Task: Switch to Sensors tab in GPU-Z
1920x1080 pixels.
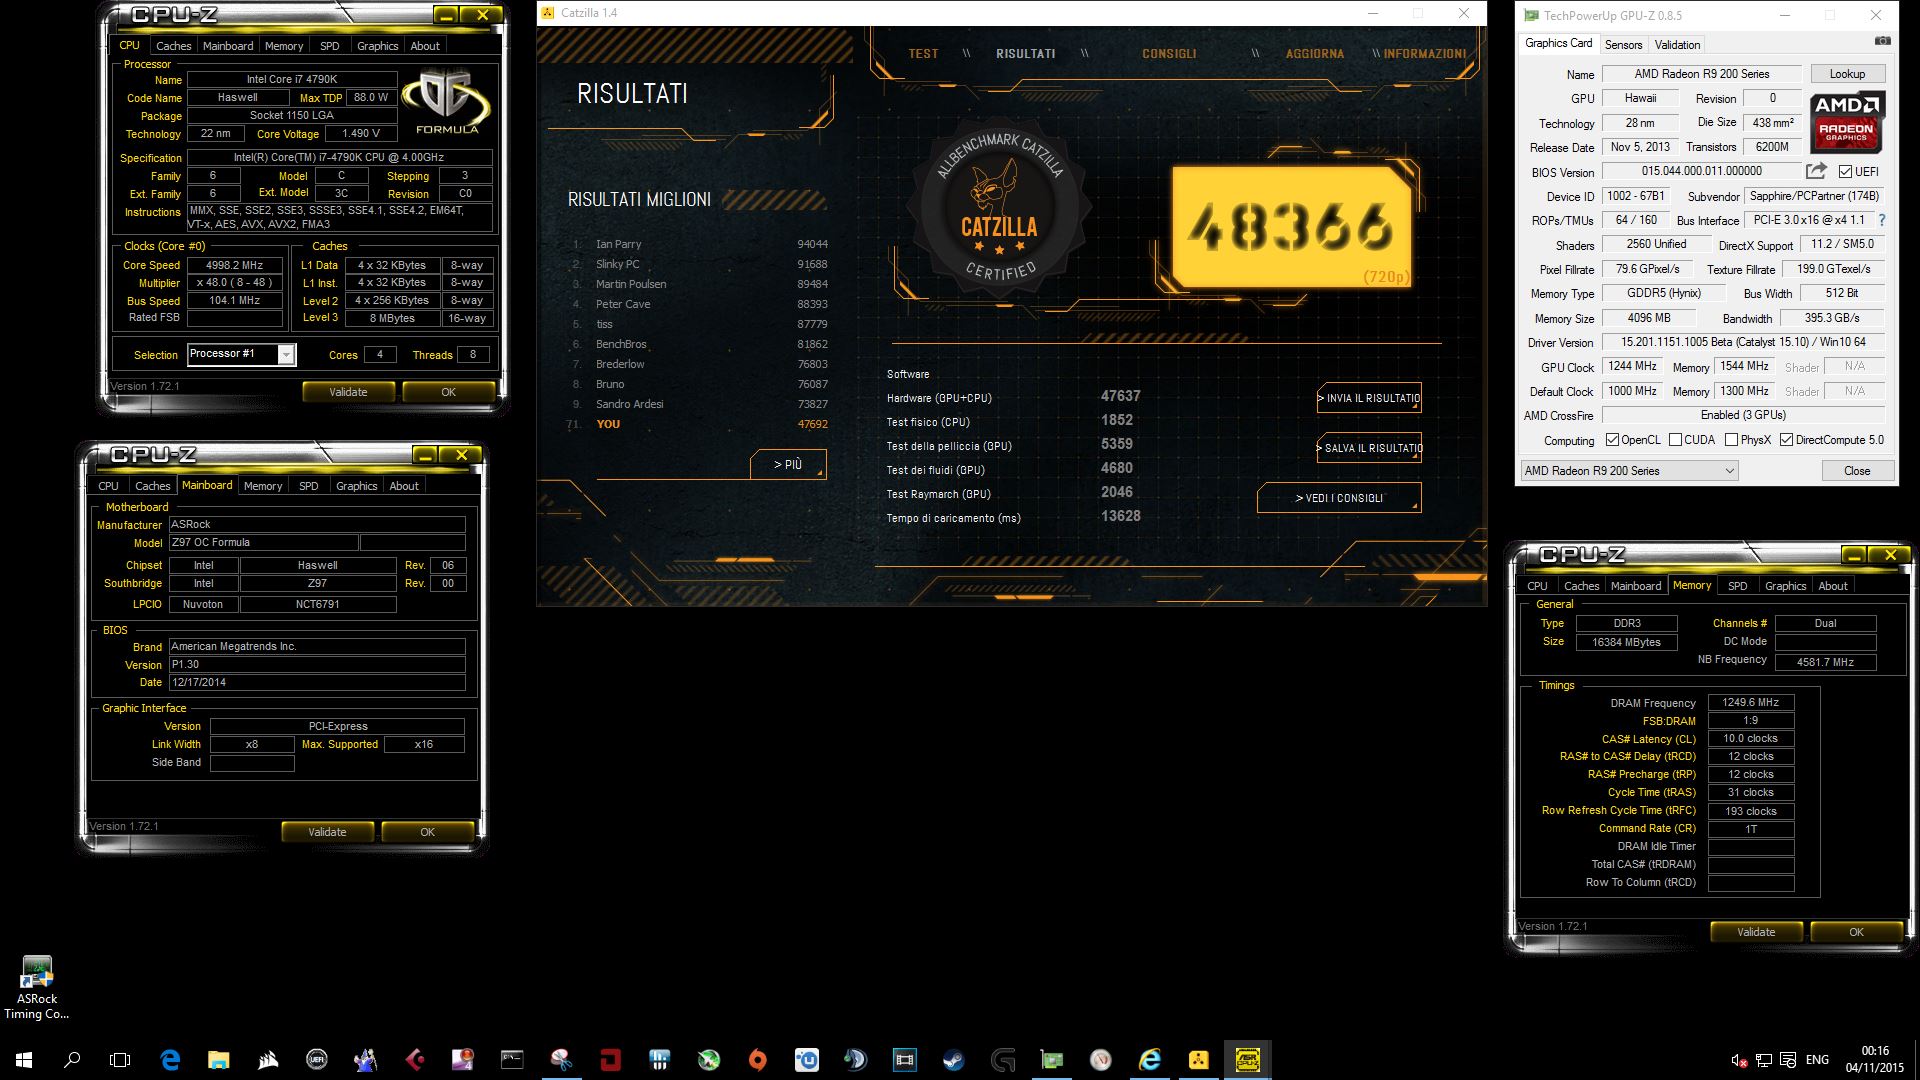Action: pos(1623,45)
